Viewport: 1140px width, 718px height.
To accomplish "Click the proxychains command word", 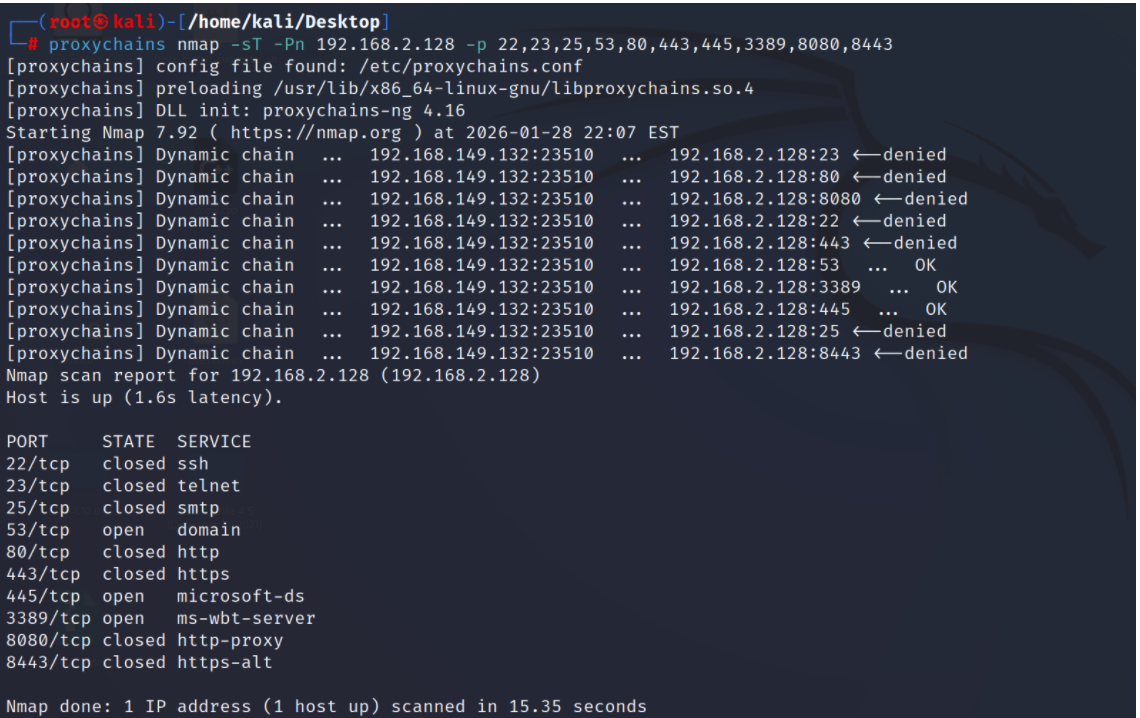I will click(107, 44).
